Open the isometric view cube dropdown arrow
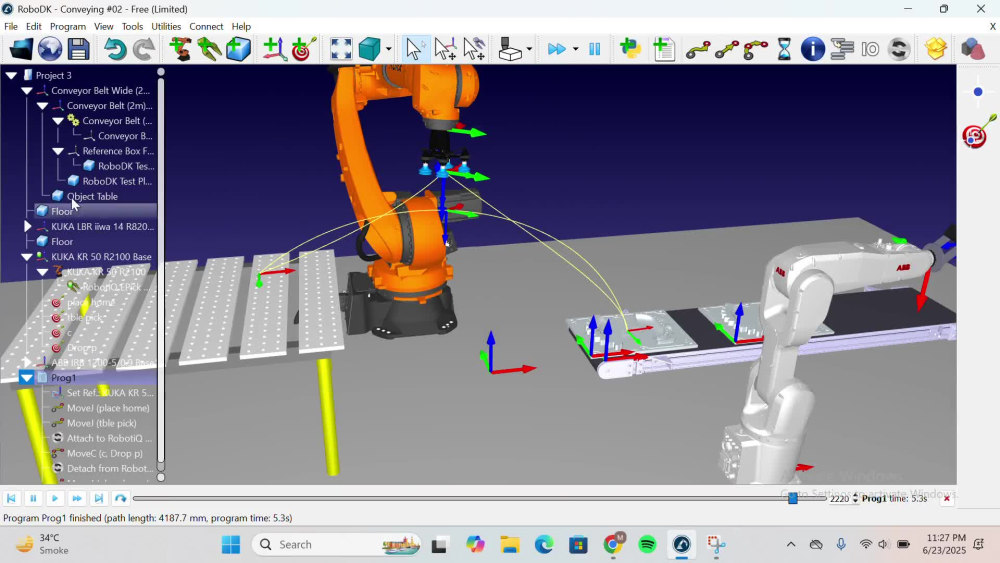The image size is (1000, 563). (388, 49)
